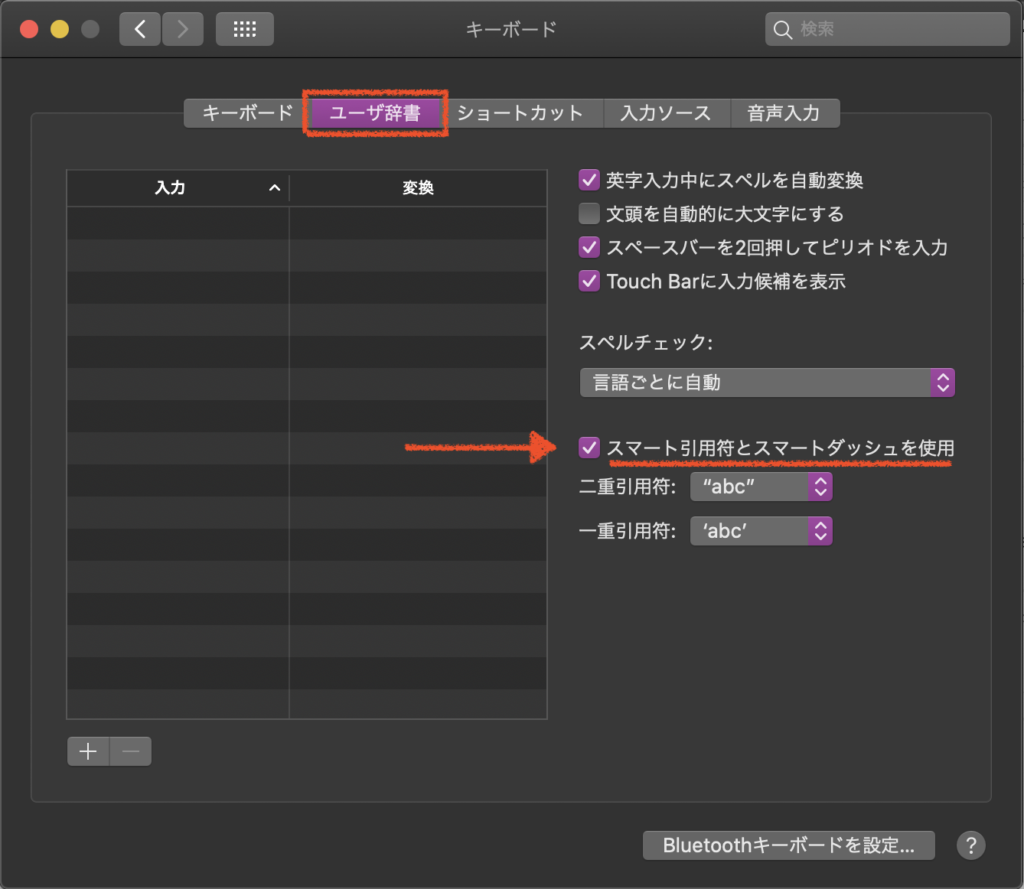Click the 変換 column header
The width and height of the screenshot is (1024, 889).
pyautogui.click(x=418, y=188)
